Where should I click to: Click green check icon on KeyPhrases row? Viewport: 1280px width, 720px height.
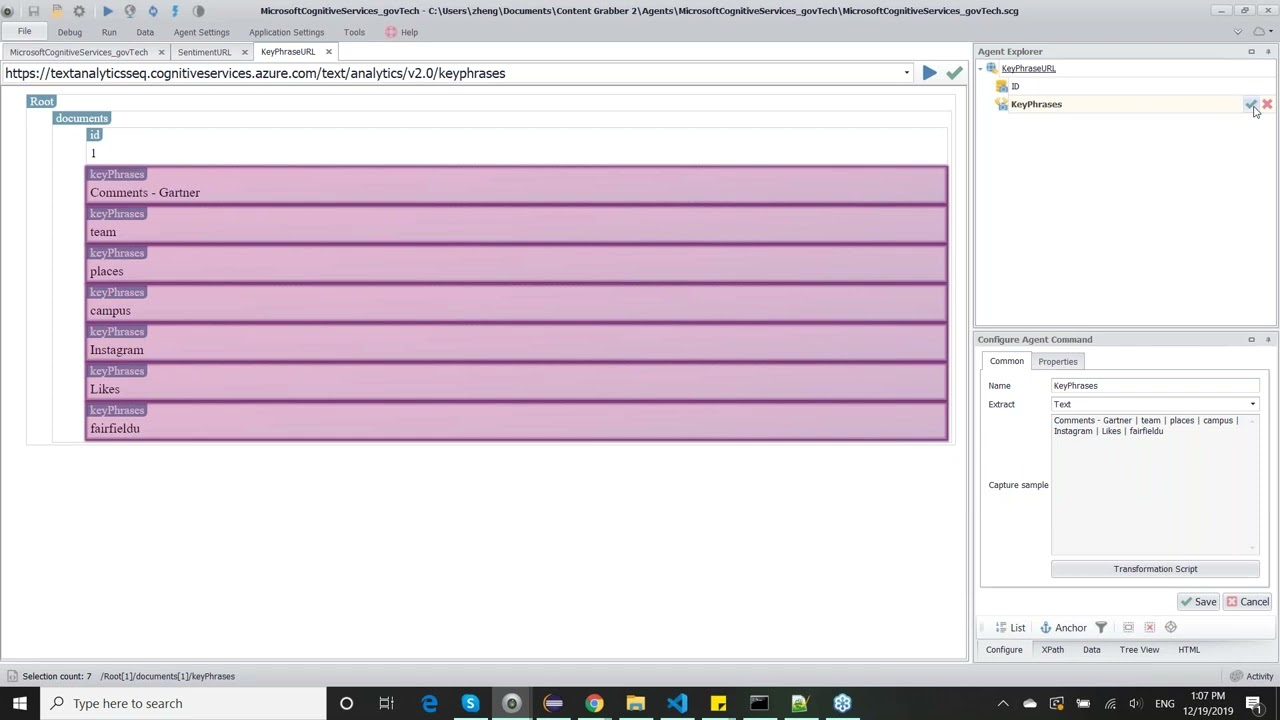1250,104
